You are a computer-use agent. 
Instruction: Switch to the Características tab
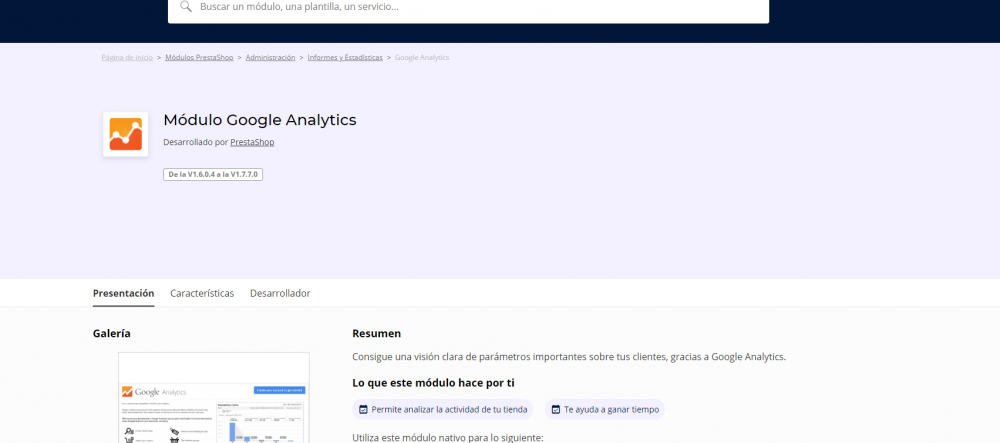(202, 293)
